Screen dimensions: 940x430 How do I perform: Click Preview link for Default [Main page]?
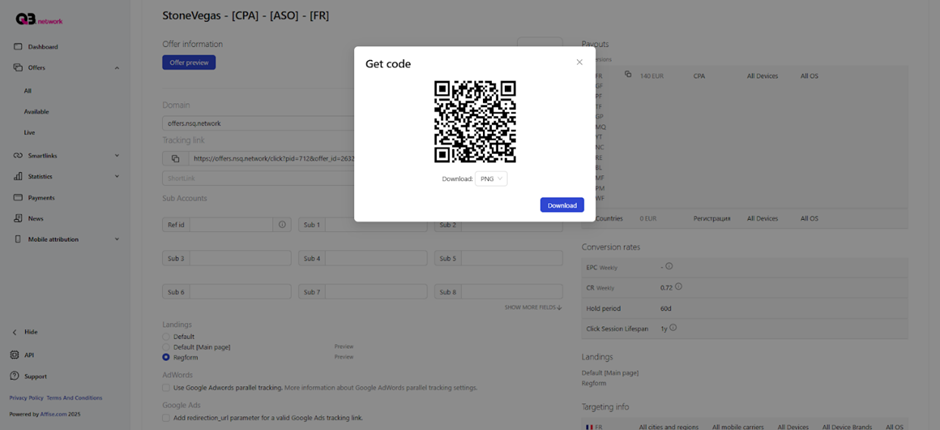pyautogui.click(x=344, y=347)
